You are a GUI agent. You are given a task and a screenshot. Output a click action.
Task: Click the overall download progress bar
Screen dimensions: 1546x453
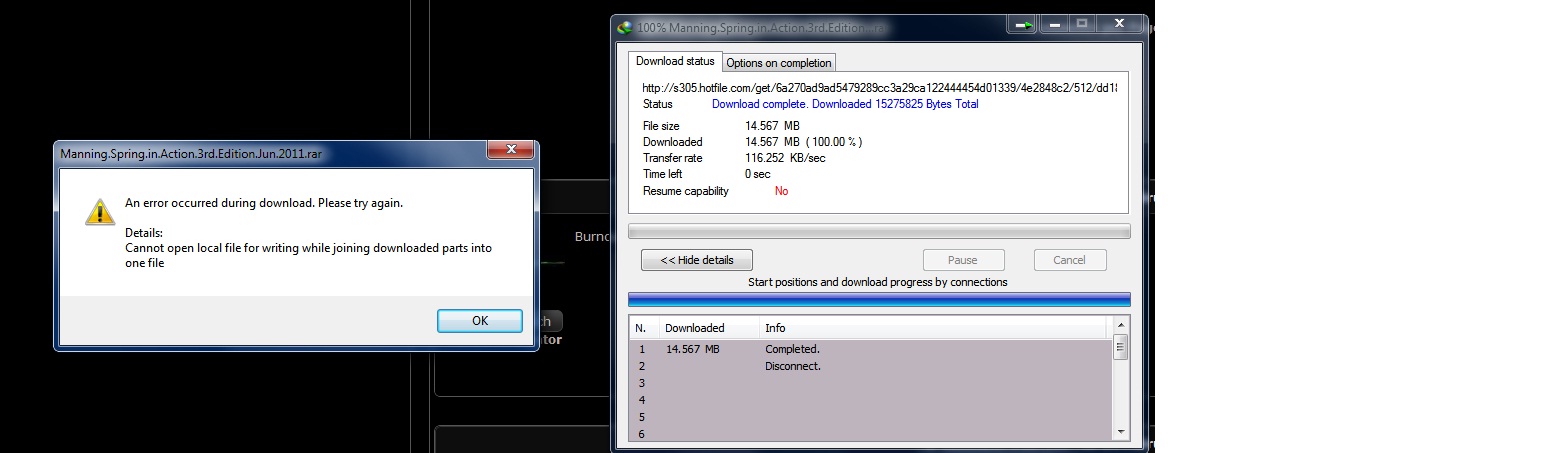879,231
